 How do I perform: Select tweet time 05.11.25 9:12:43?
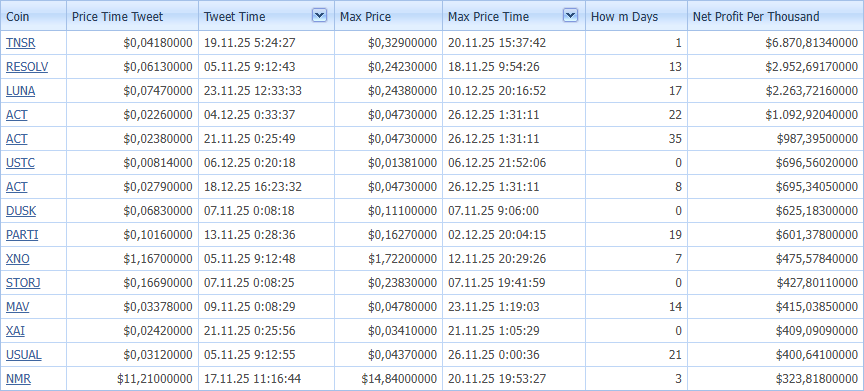click(266, 67)
